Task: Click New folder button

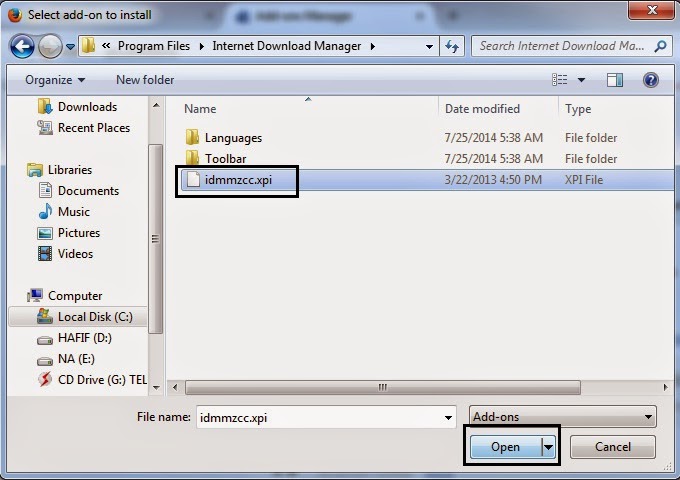Action: (145, 80)
